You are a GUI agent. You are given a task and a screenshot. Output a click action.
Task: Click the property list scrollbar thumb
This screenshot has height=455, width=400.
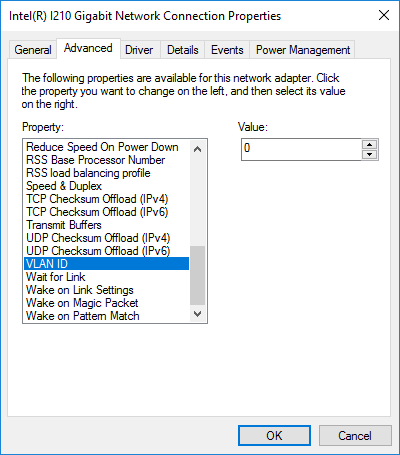pos(197,275)
